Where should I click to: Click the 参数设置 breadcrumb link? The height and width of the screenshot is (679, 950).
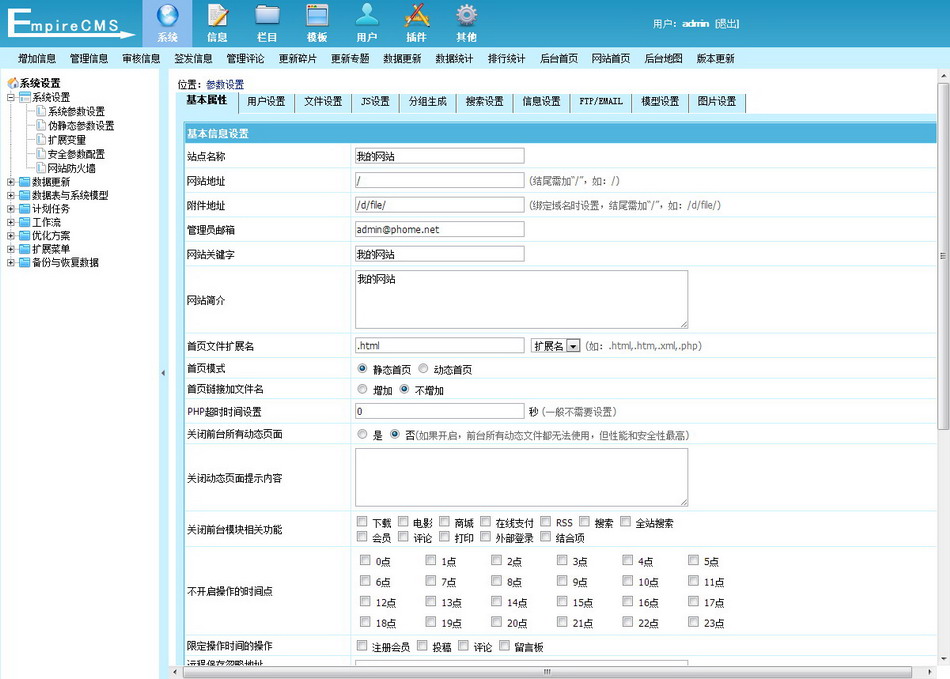click(225, 85)
